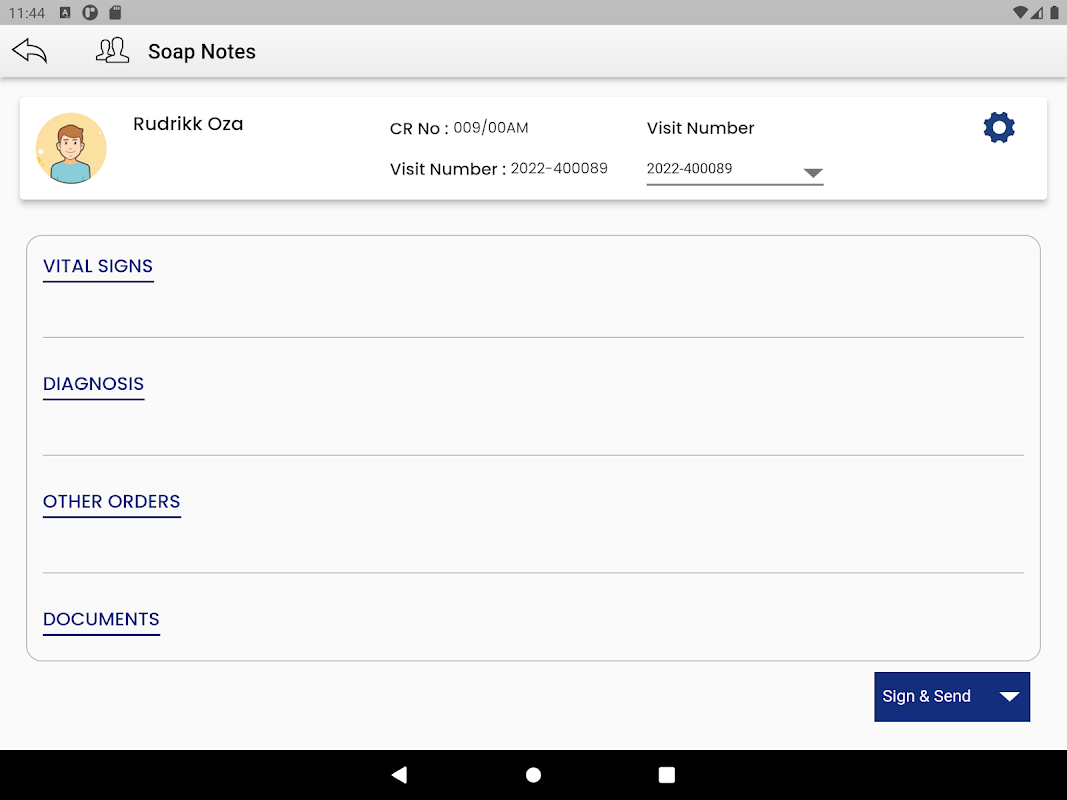Open settings via gear icon
Viewport: 1067px width, 800px height.
[x=999, y=127]
